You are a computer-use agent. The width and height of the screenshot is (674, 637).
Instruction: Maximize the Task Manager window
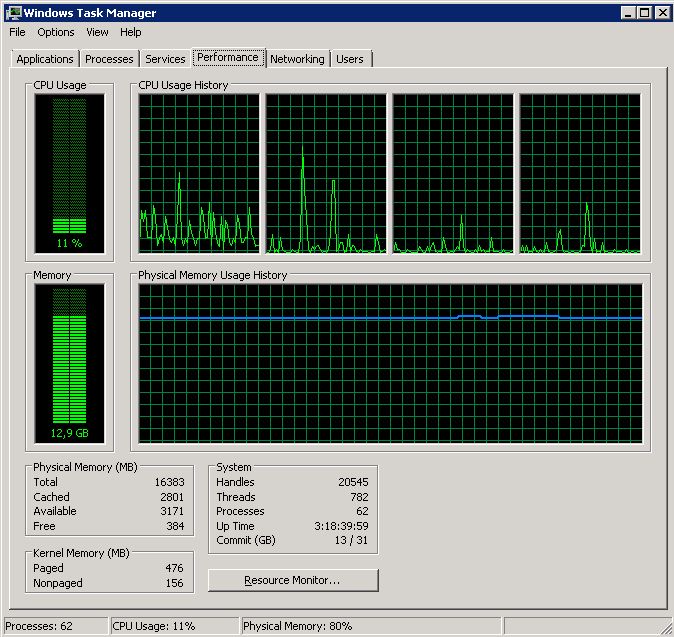click(645, 13)
